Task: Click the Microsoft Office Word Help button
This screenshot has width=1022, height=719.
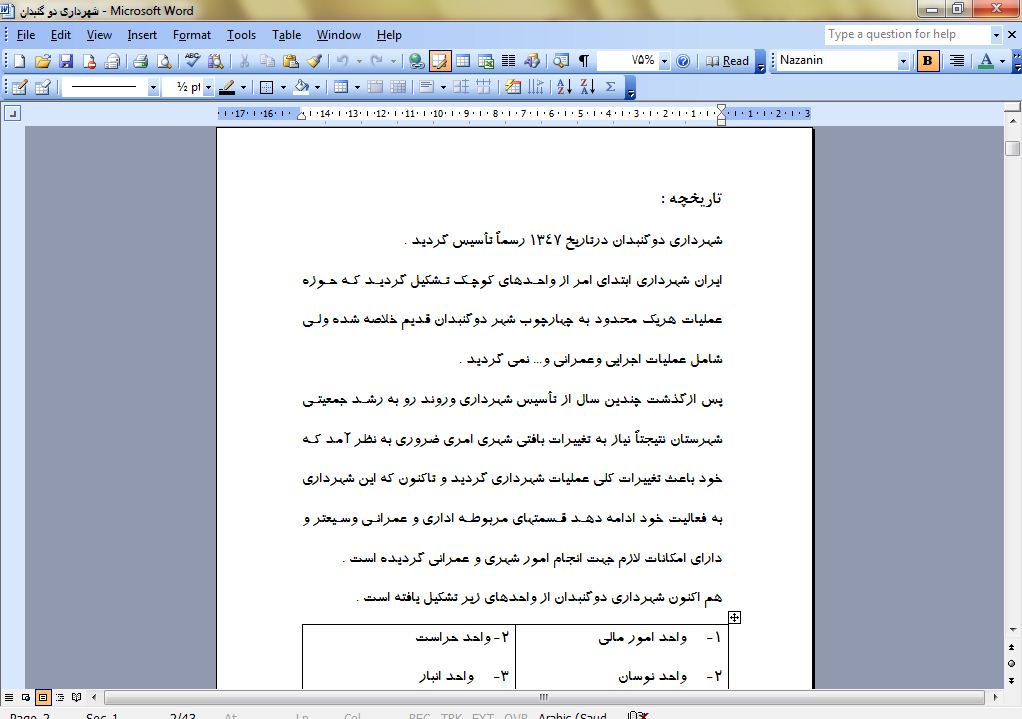Action: tap(683, 61)
